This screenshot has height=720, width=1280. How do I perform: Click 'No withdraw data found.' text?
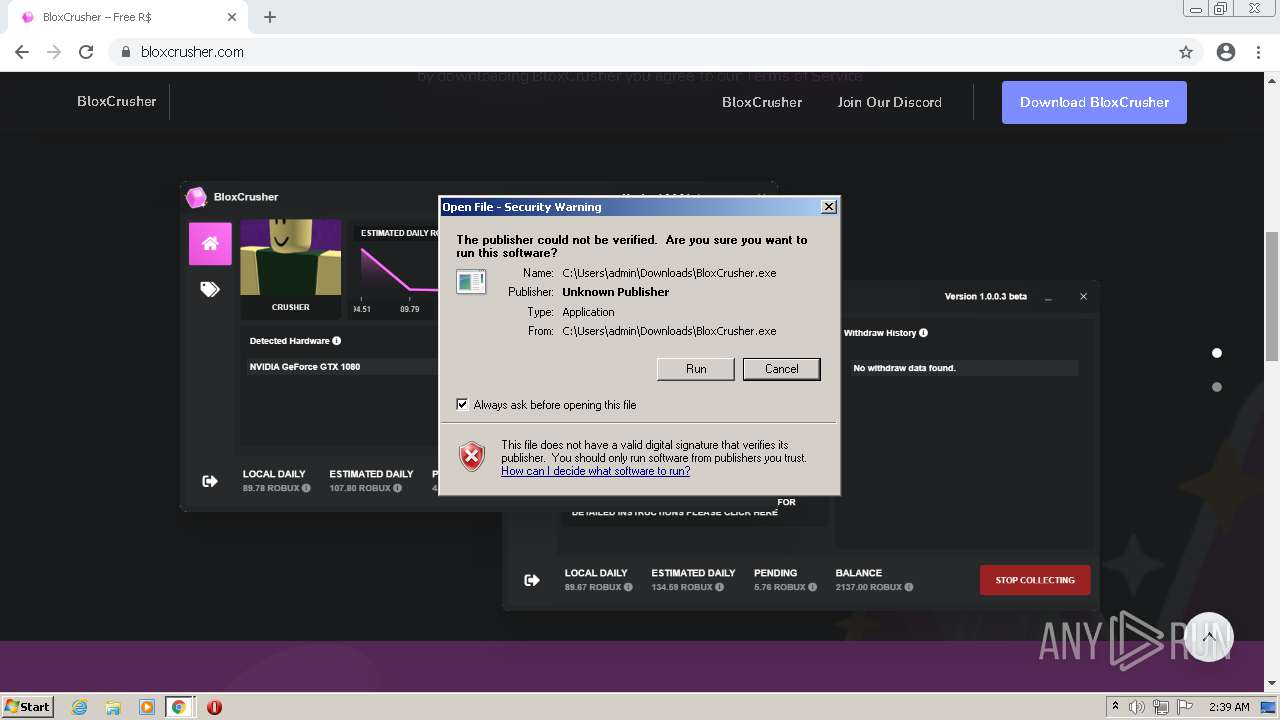pos(904,368)
